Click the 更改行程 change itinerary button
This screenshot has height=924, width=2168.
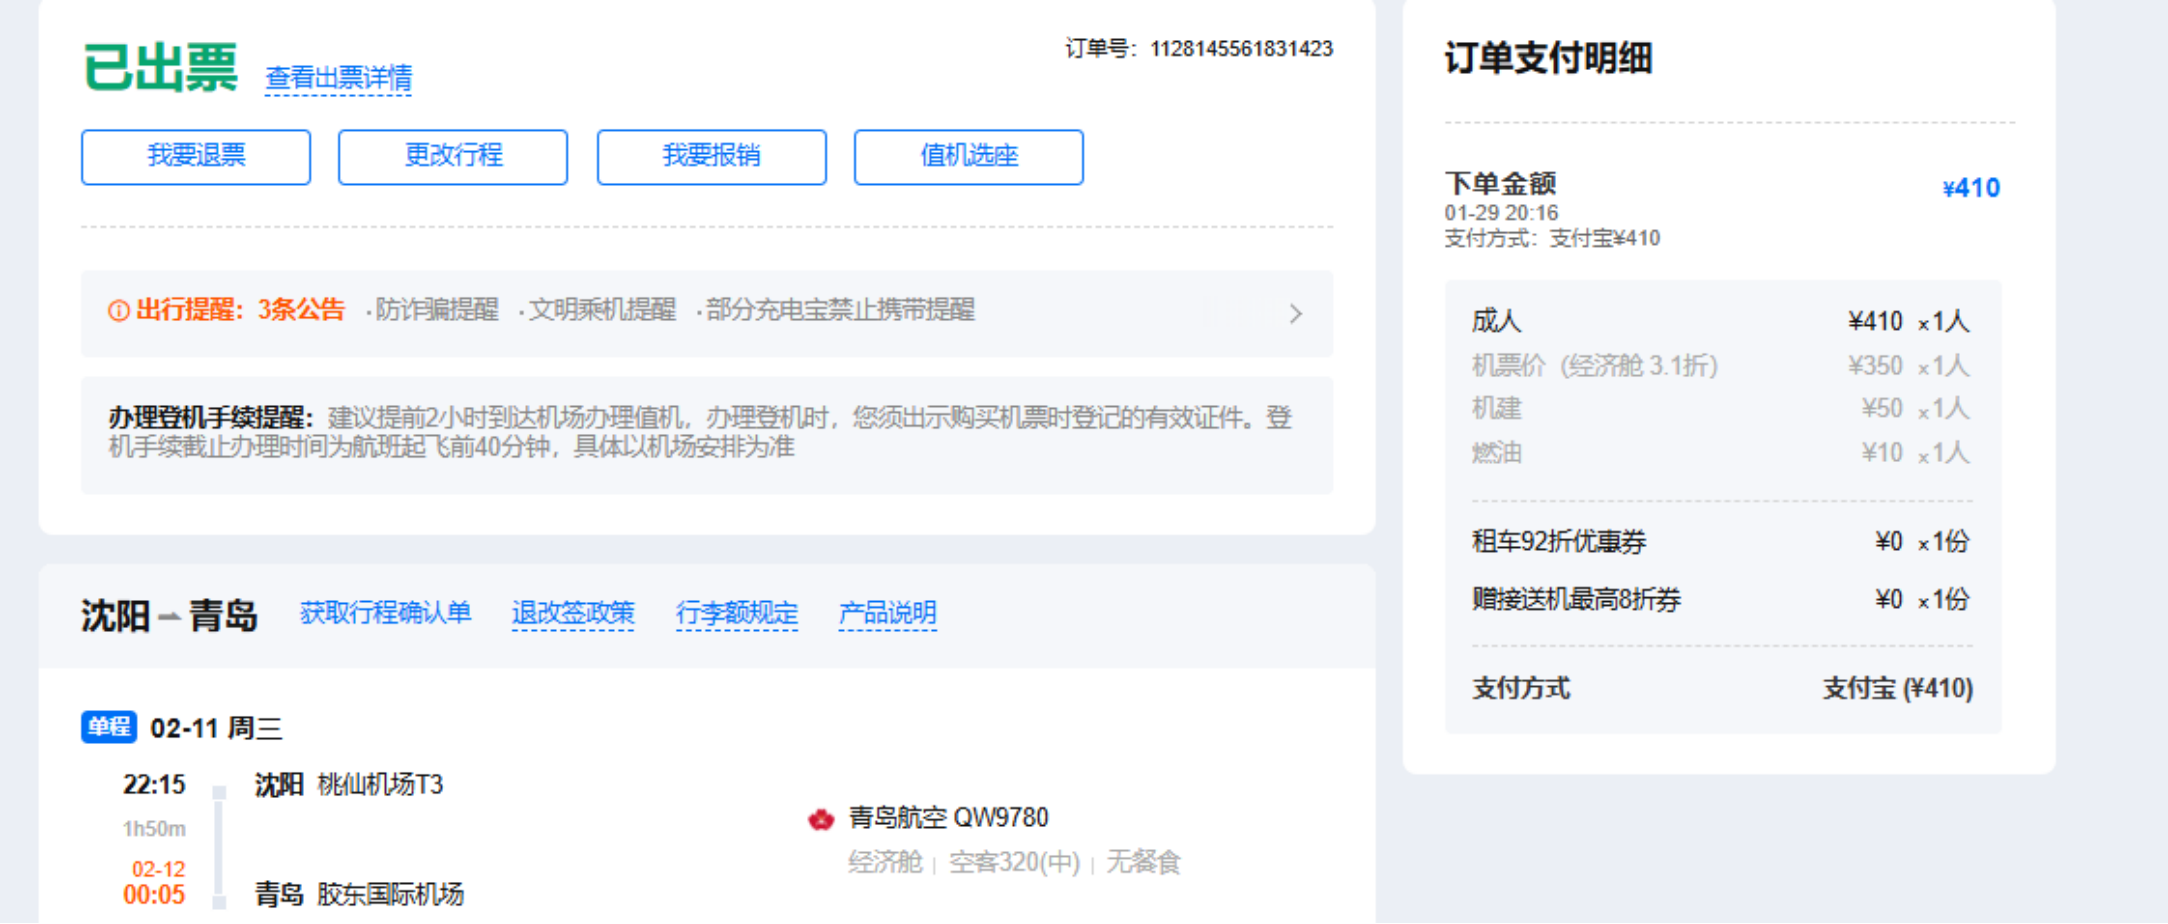click(453, 157)
